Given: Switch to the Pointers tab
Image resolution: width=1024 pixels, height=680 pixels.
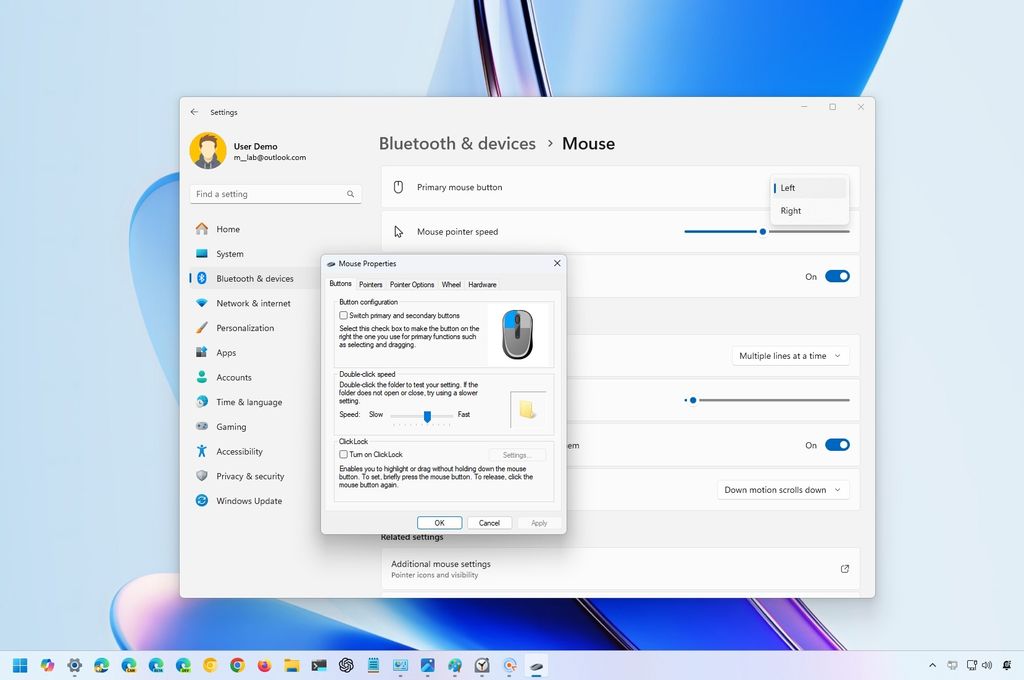Looking at the screenshot, I should (371, 284).
